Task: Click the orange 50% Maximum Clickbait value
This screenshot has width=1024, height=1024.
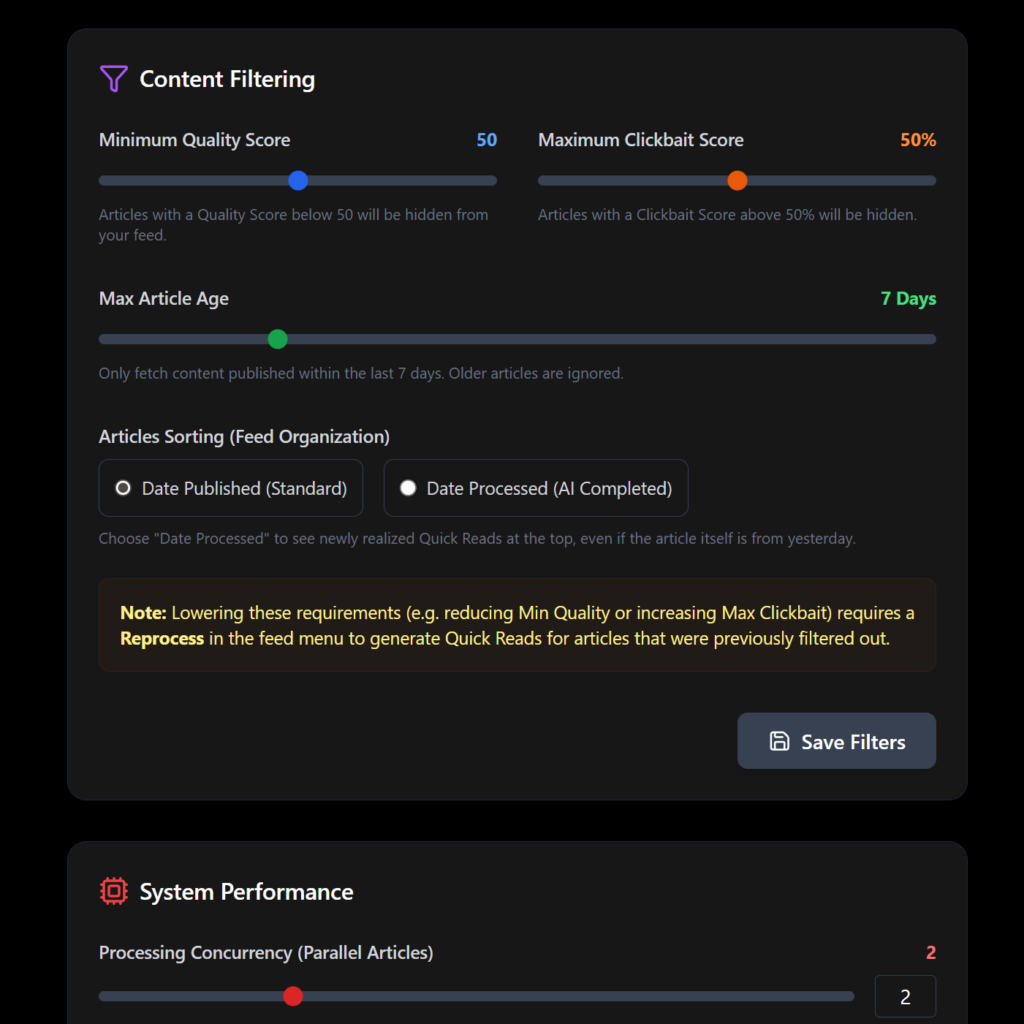Action: [x=918, y=140]
